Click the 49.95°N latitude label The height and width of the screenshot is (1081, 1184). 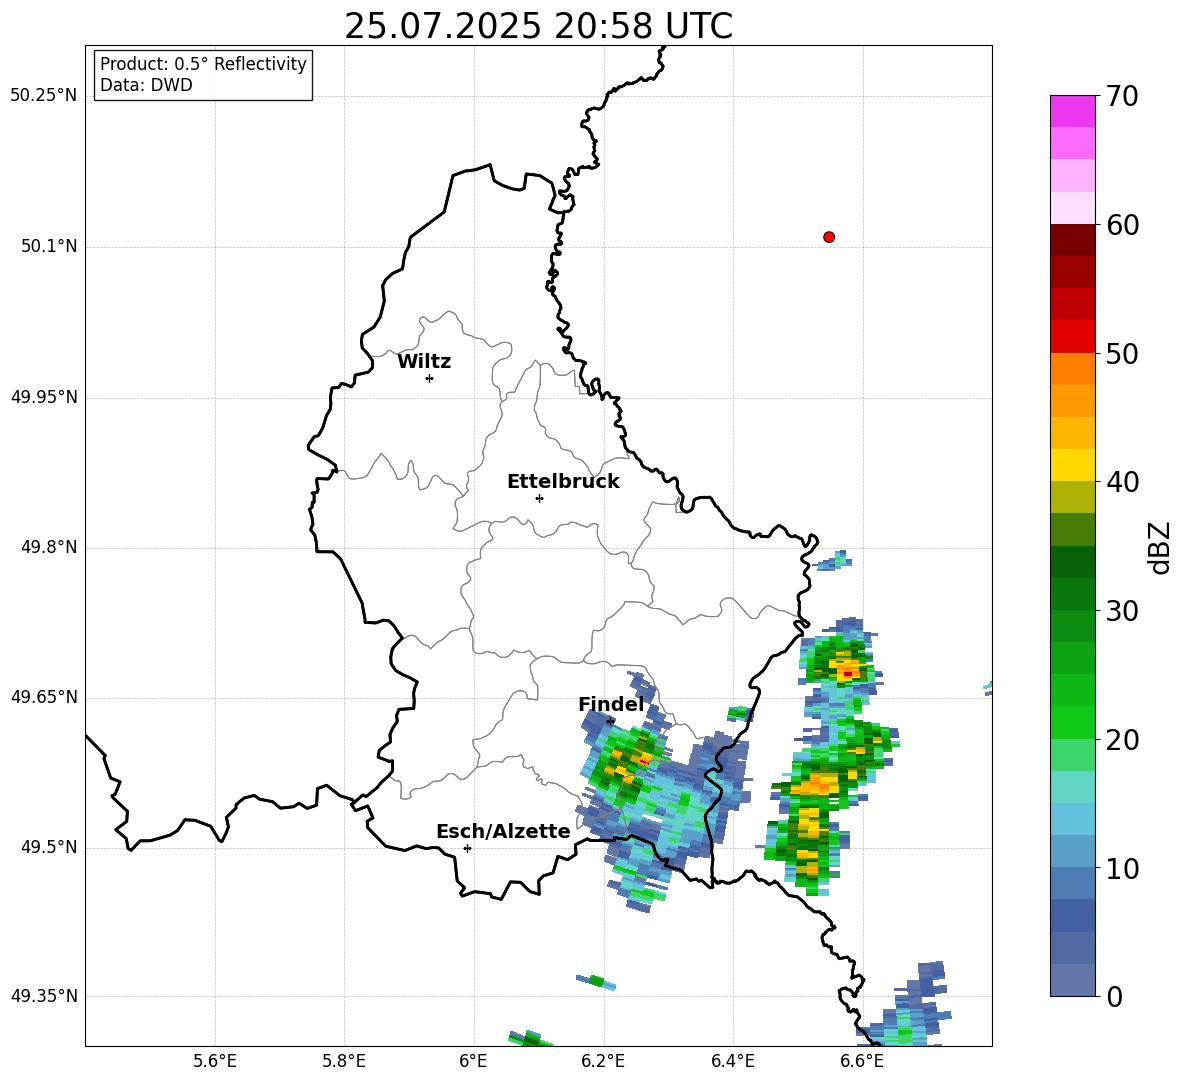[44, 396]
